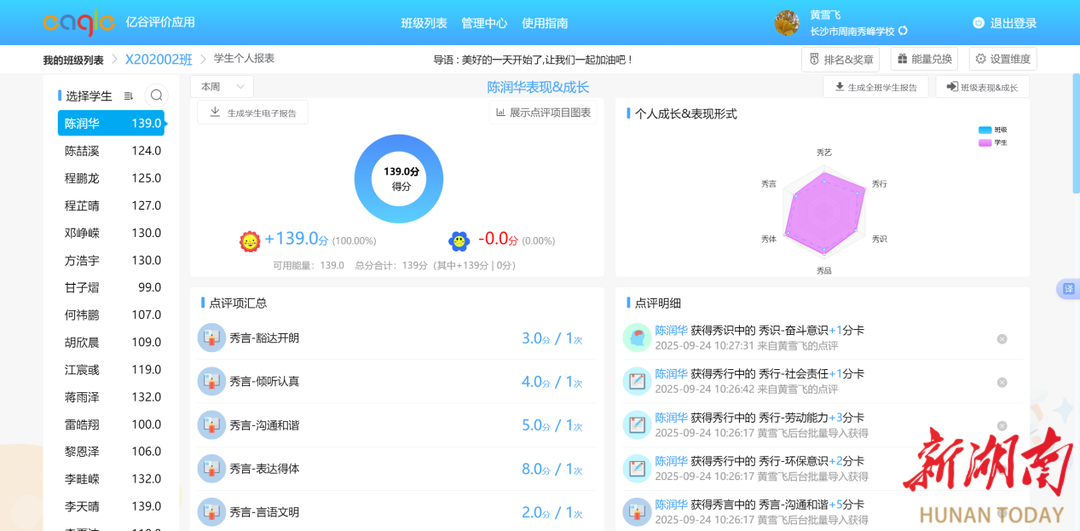Click the refresh icon next to the school name
The image size is (1080, 531).
pos(903,32)
